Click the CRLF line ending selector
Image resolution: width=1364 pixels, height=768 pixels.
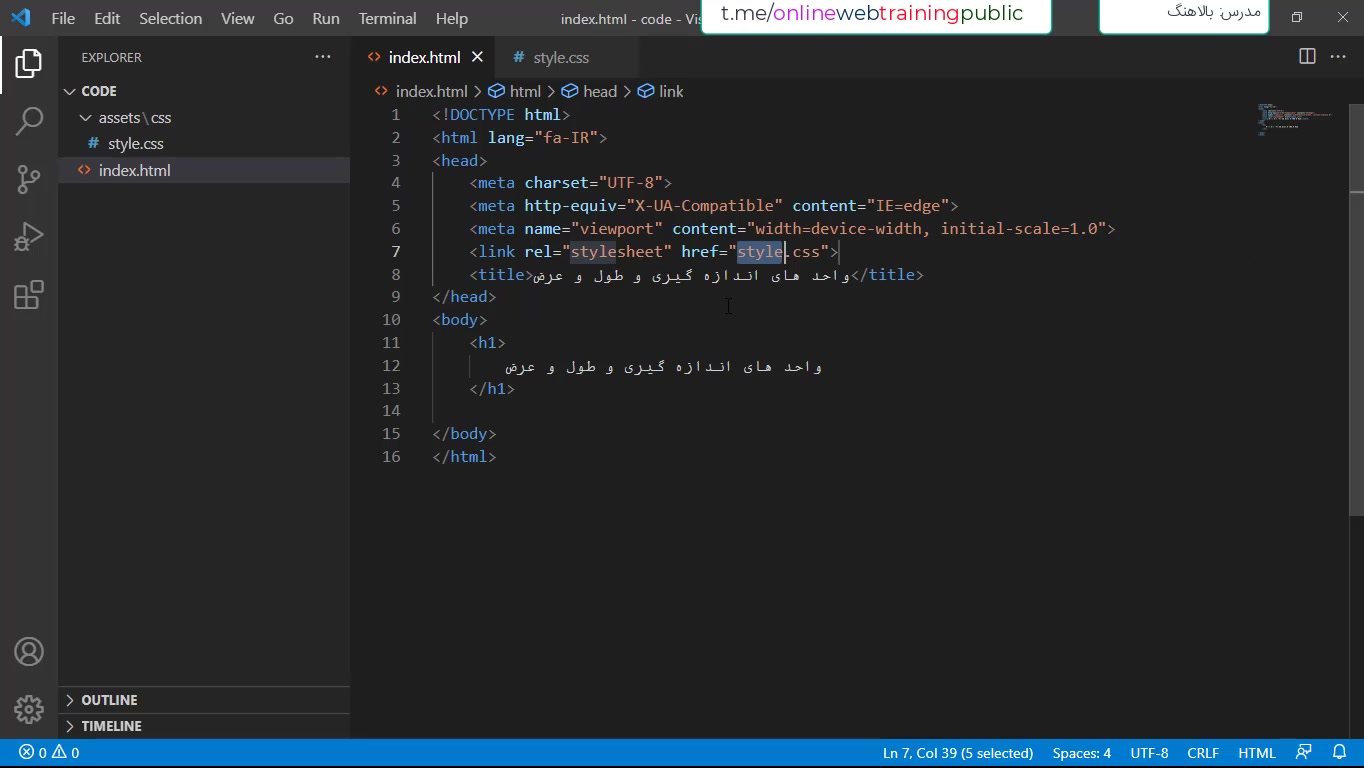[1203, 753]
